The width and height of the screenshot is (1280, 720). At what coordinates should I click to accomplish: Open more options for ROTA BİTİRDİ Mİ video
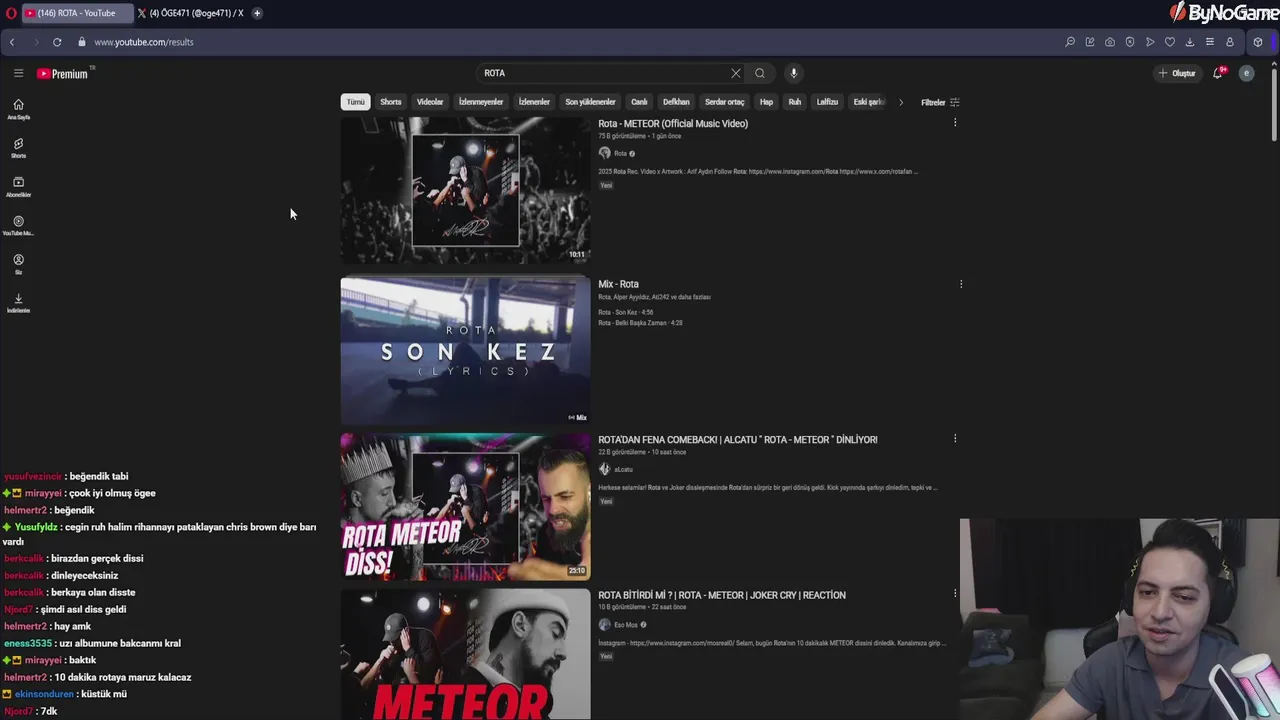coord(955,594)
